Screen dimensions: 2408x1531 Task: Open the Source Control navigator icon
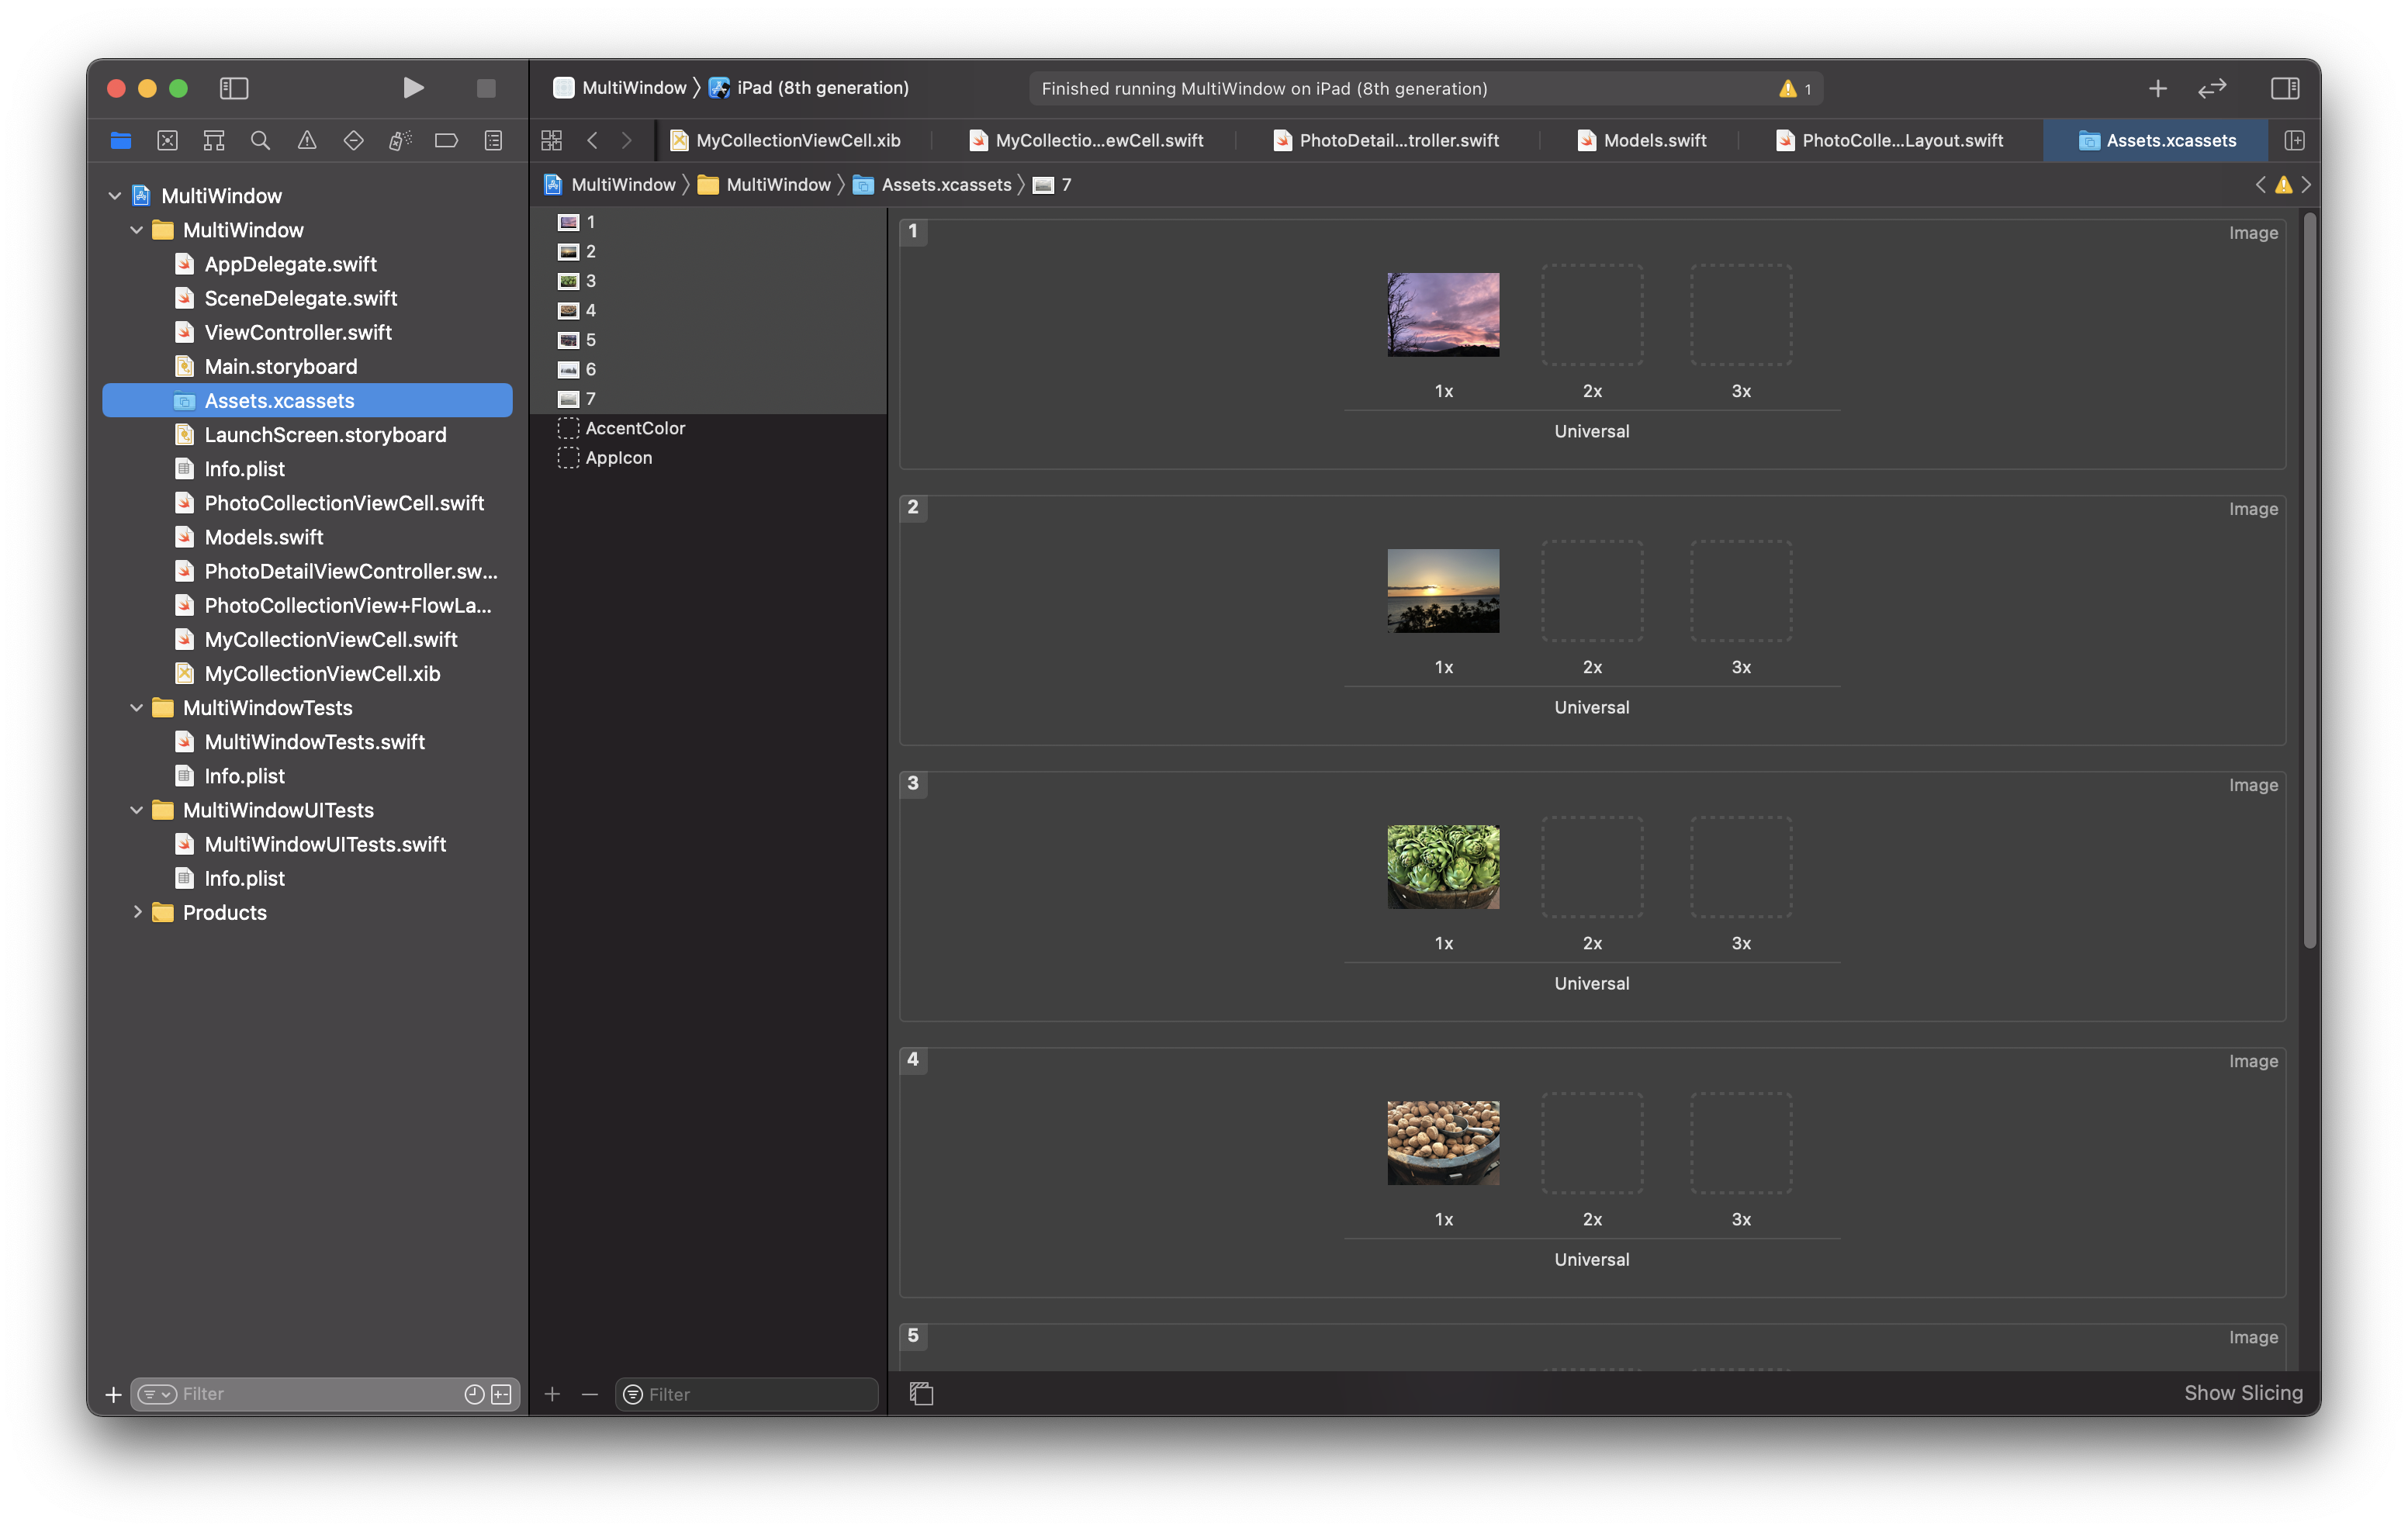pos(167,141)
